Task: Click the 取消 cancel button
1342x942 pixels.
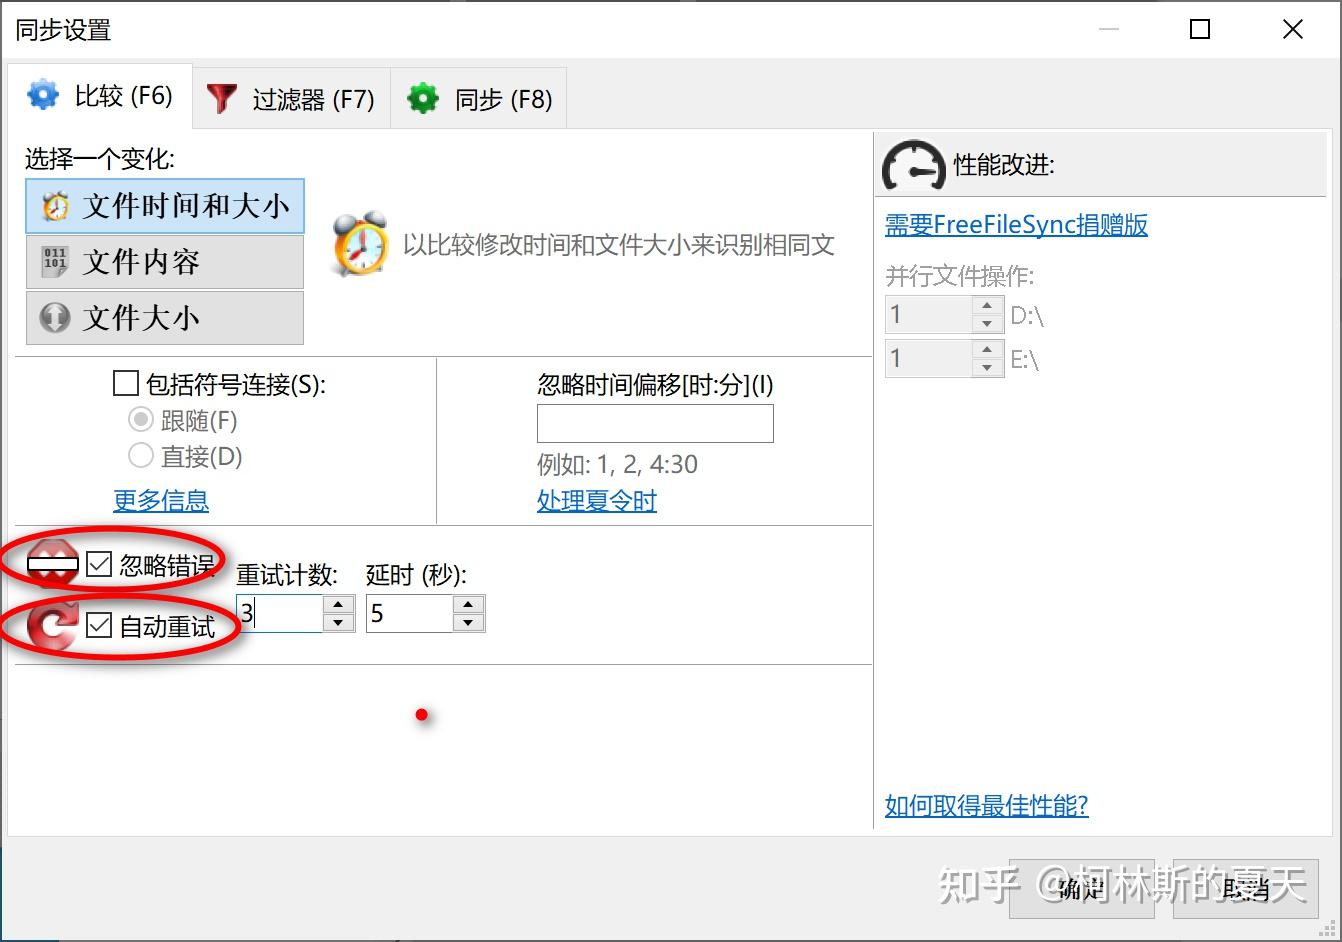Action: (x=1248, y=888)
